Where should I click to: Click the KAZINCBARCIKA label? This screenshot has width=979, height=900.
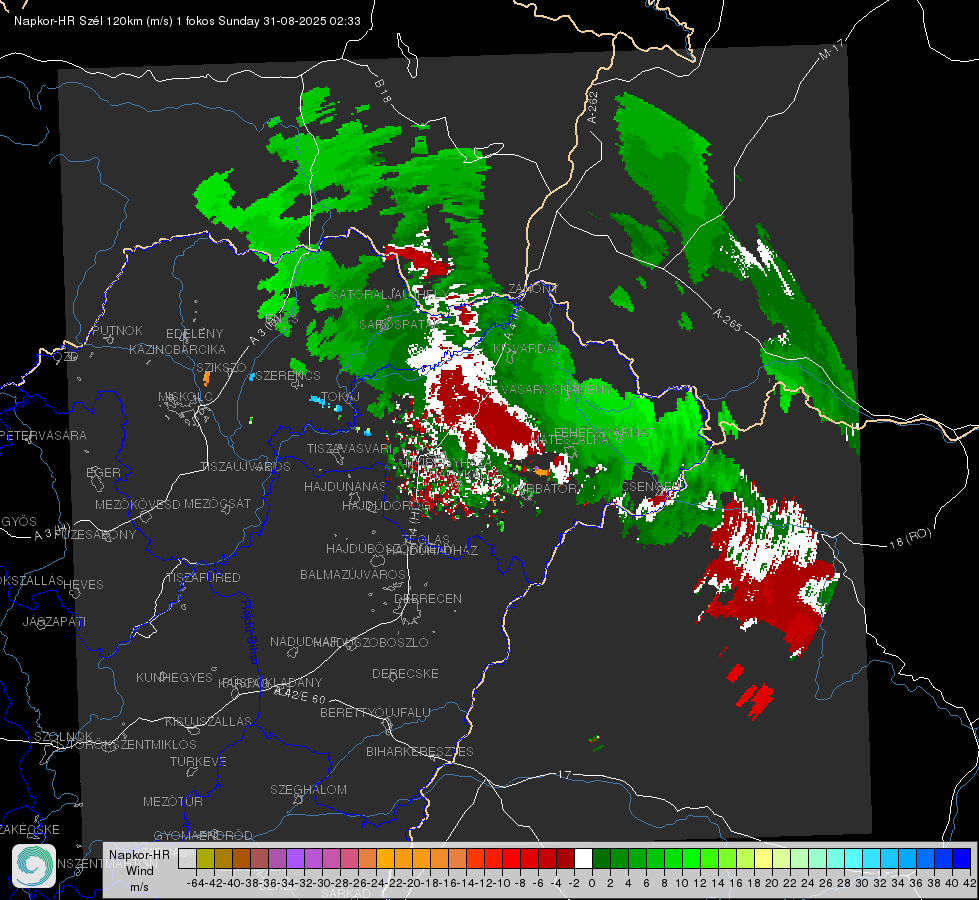pos(177,349)
